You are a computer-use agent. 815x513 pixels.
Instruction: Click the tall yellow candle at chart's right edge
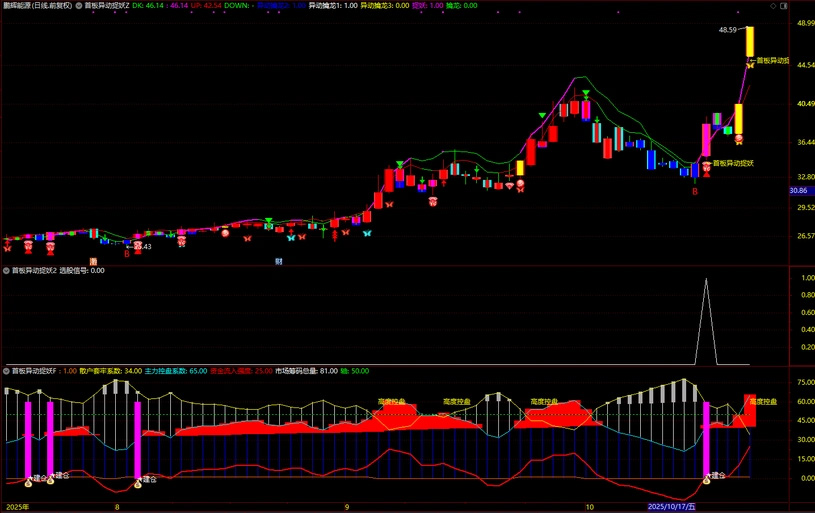[x=749, y=42]
